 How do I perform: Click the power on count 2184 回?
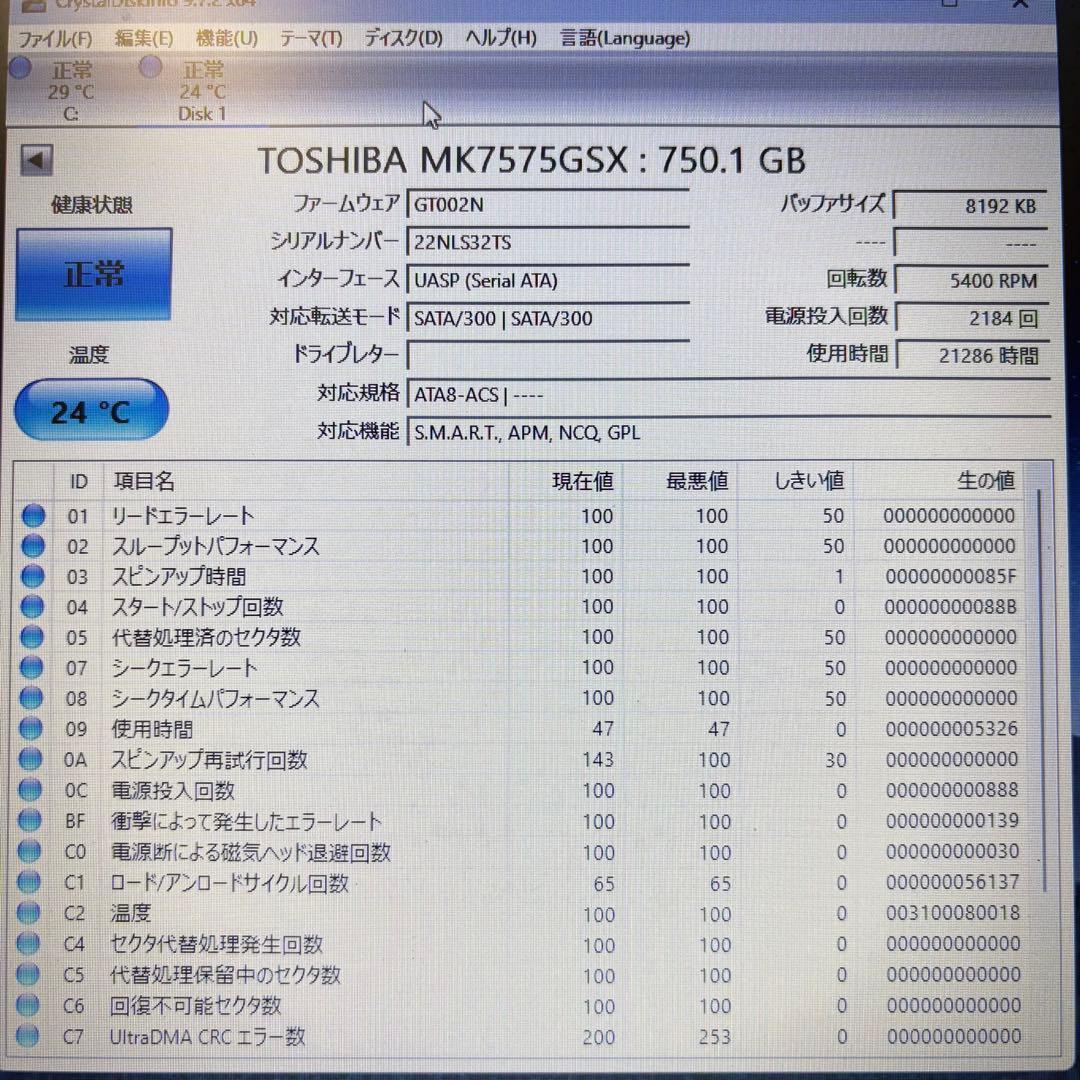971,318
